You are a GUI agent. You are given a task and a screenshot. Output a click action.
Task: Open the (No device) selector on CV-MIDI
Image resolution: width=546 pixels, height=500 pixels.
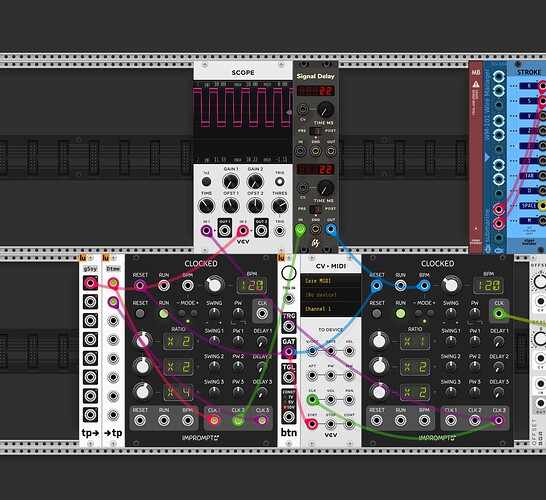tap(330, 295)
